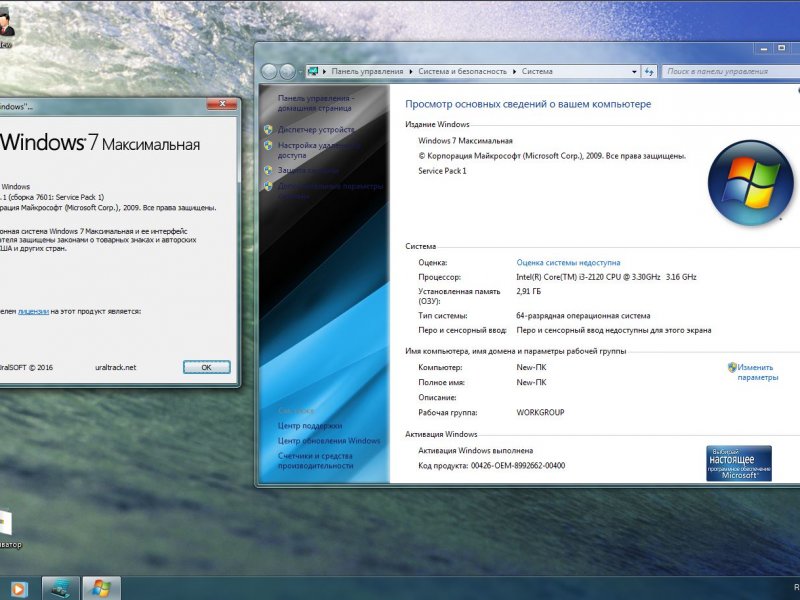Screen dimensions: 800x600
Task: Click Изменить параметры link
Action: (x=758, y=372)
